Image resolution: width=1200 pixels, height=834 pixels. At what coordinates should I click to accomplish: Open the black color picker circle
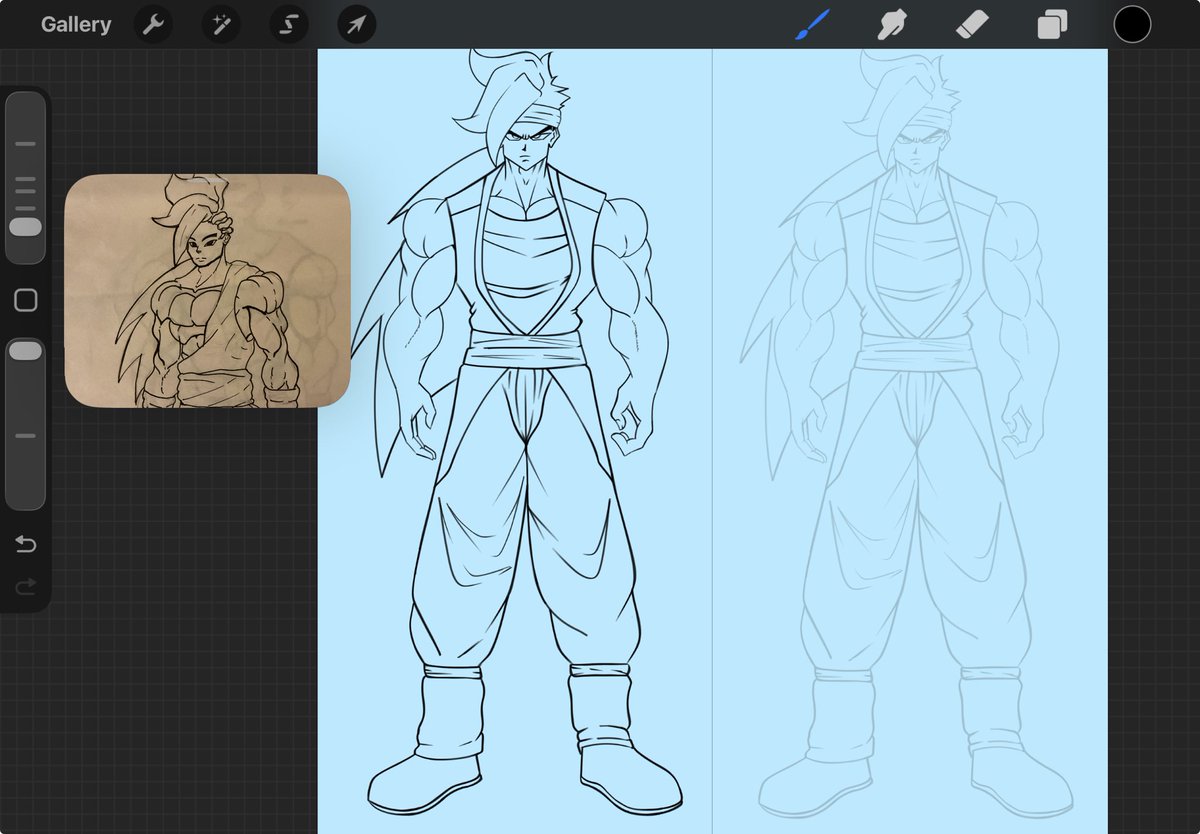tap(1132, 24)
